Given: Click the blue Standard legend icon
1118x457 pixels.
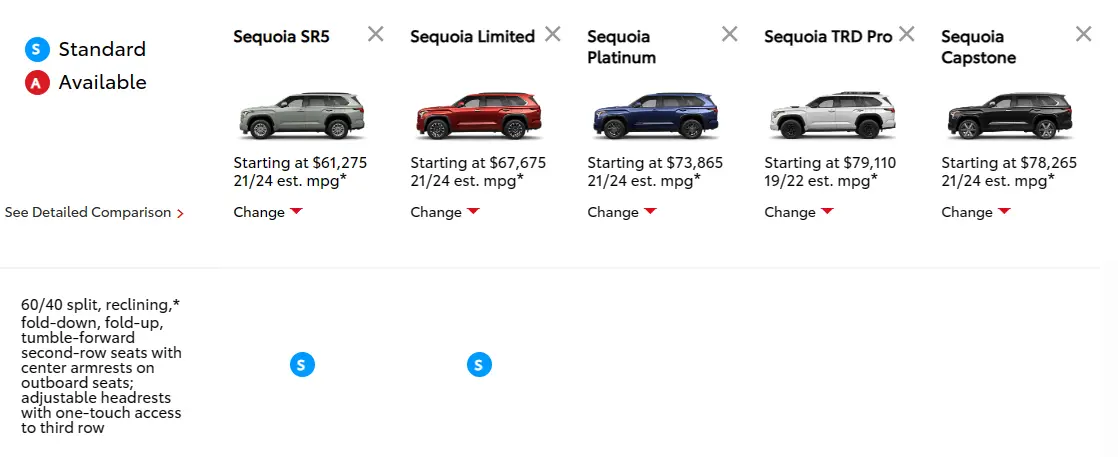Looking at the screenshot, I should 37,50.
